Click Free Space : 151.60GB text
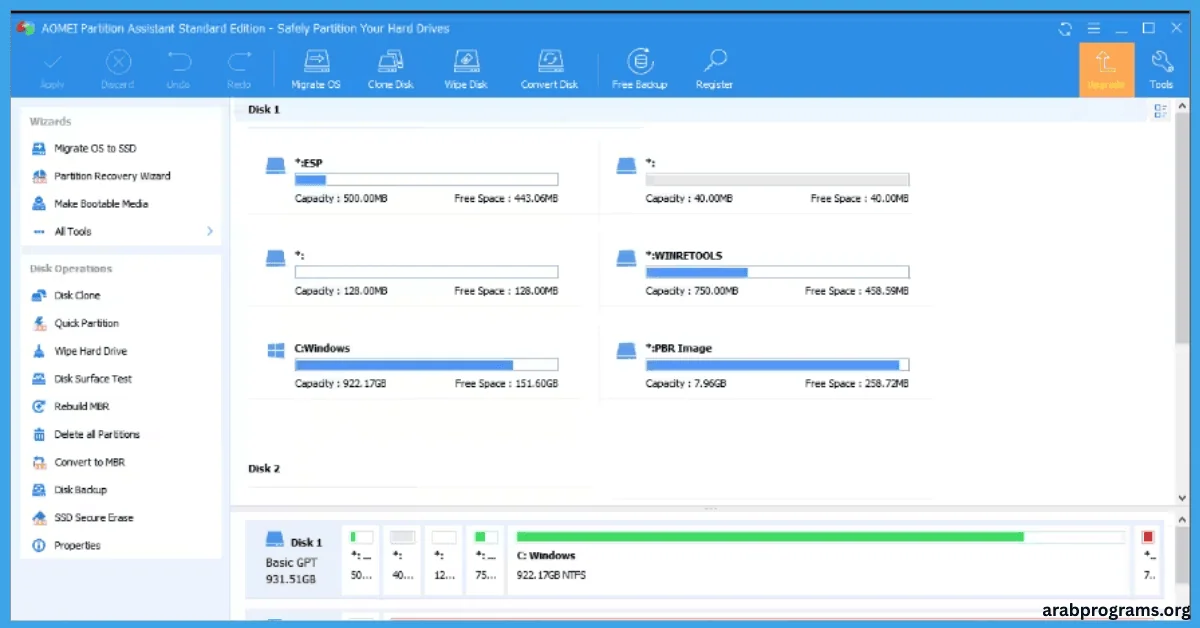 pyautogui.click(x=506, y=384)
